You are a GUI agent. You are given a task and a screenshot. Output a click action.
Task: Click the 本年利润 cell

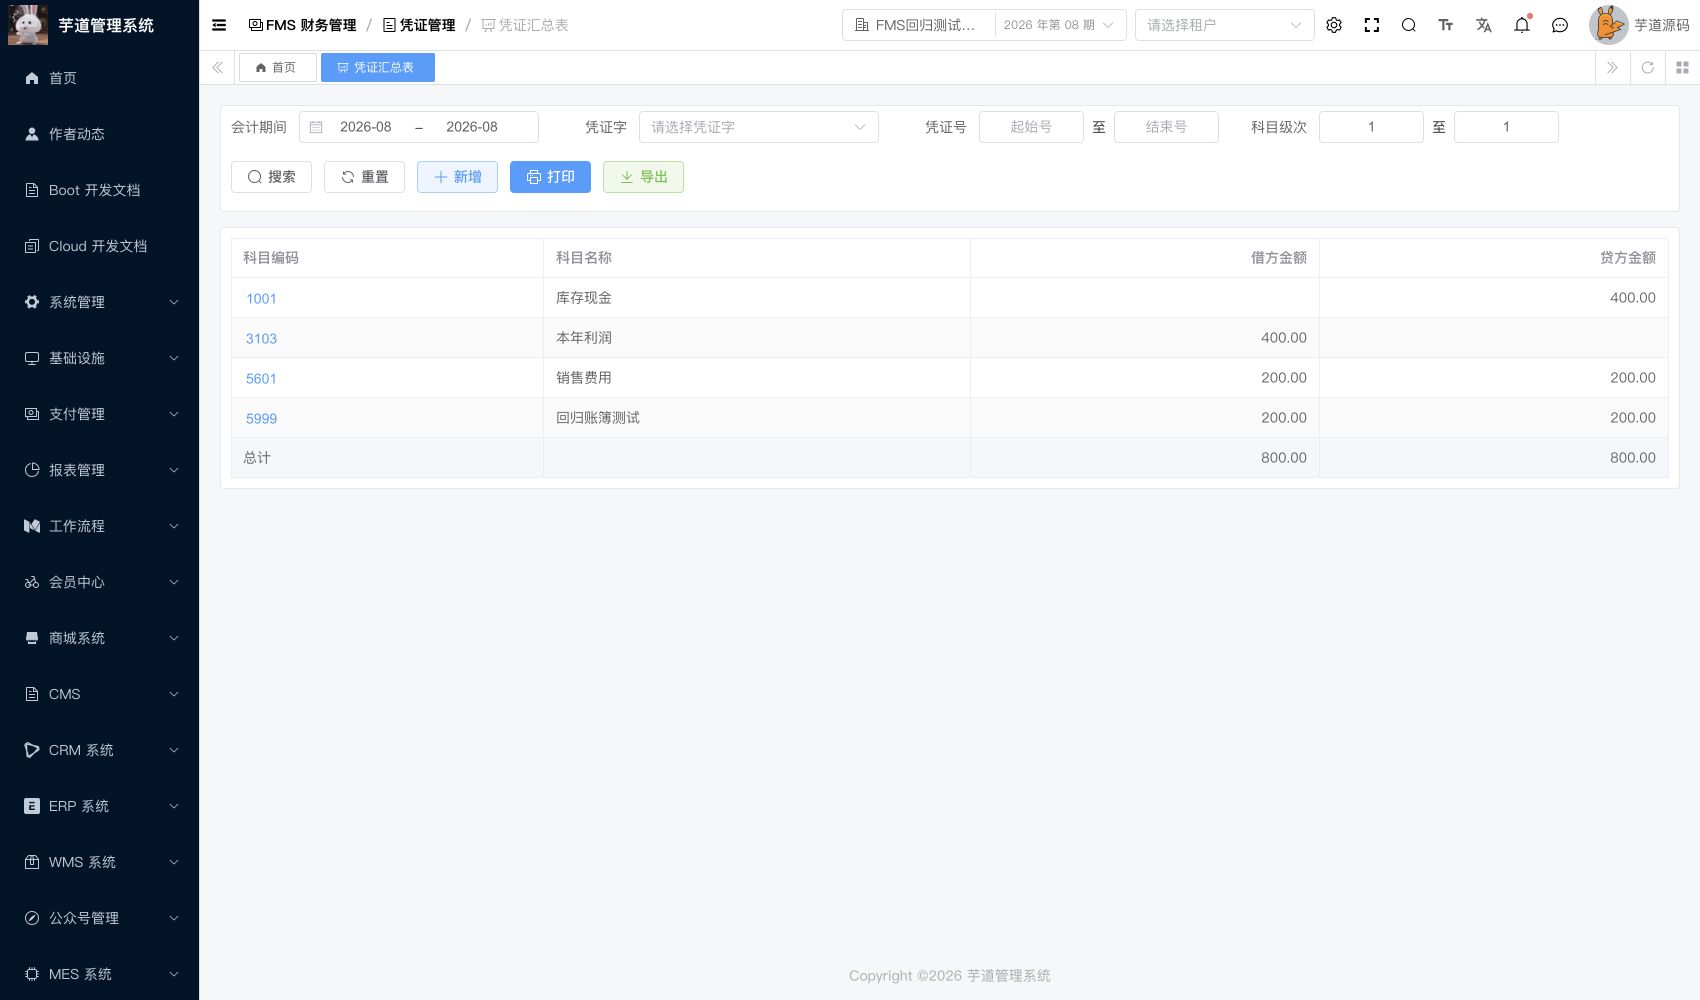coord(756,338)
